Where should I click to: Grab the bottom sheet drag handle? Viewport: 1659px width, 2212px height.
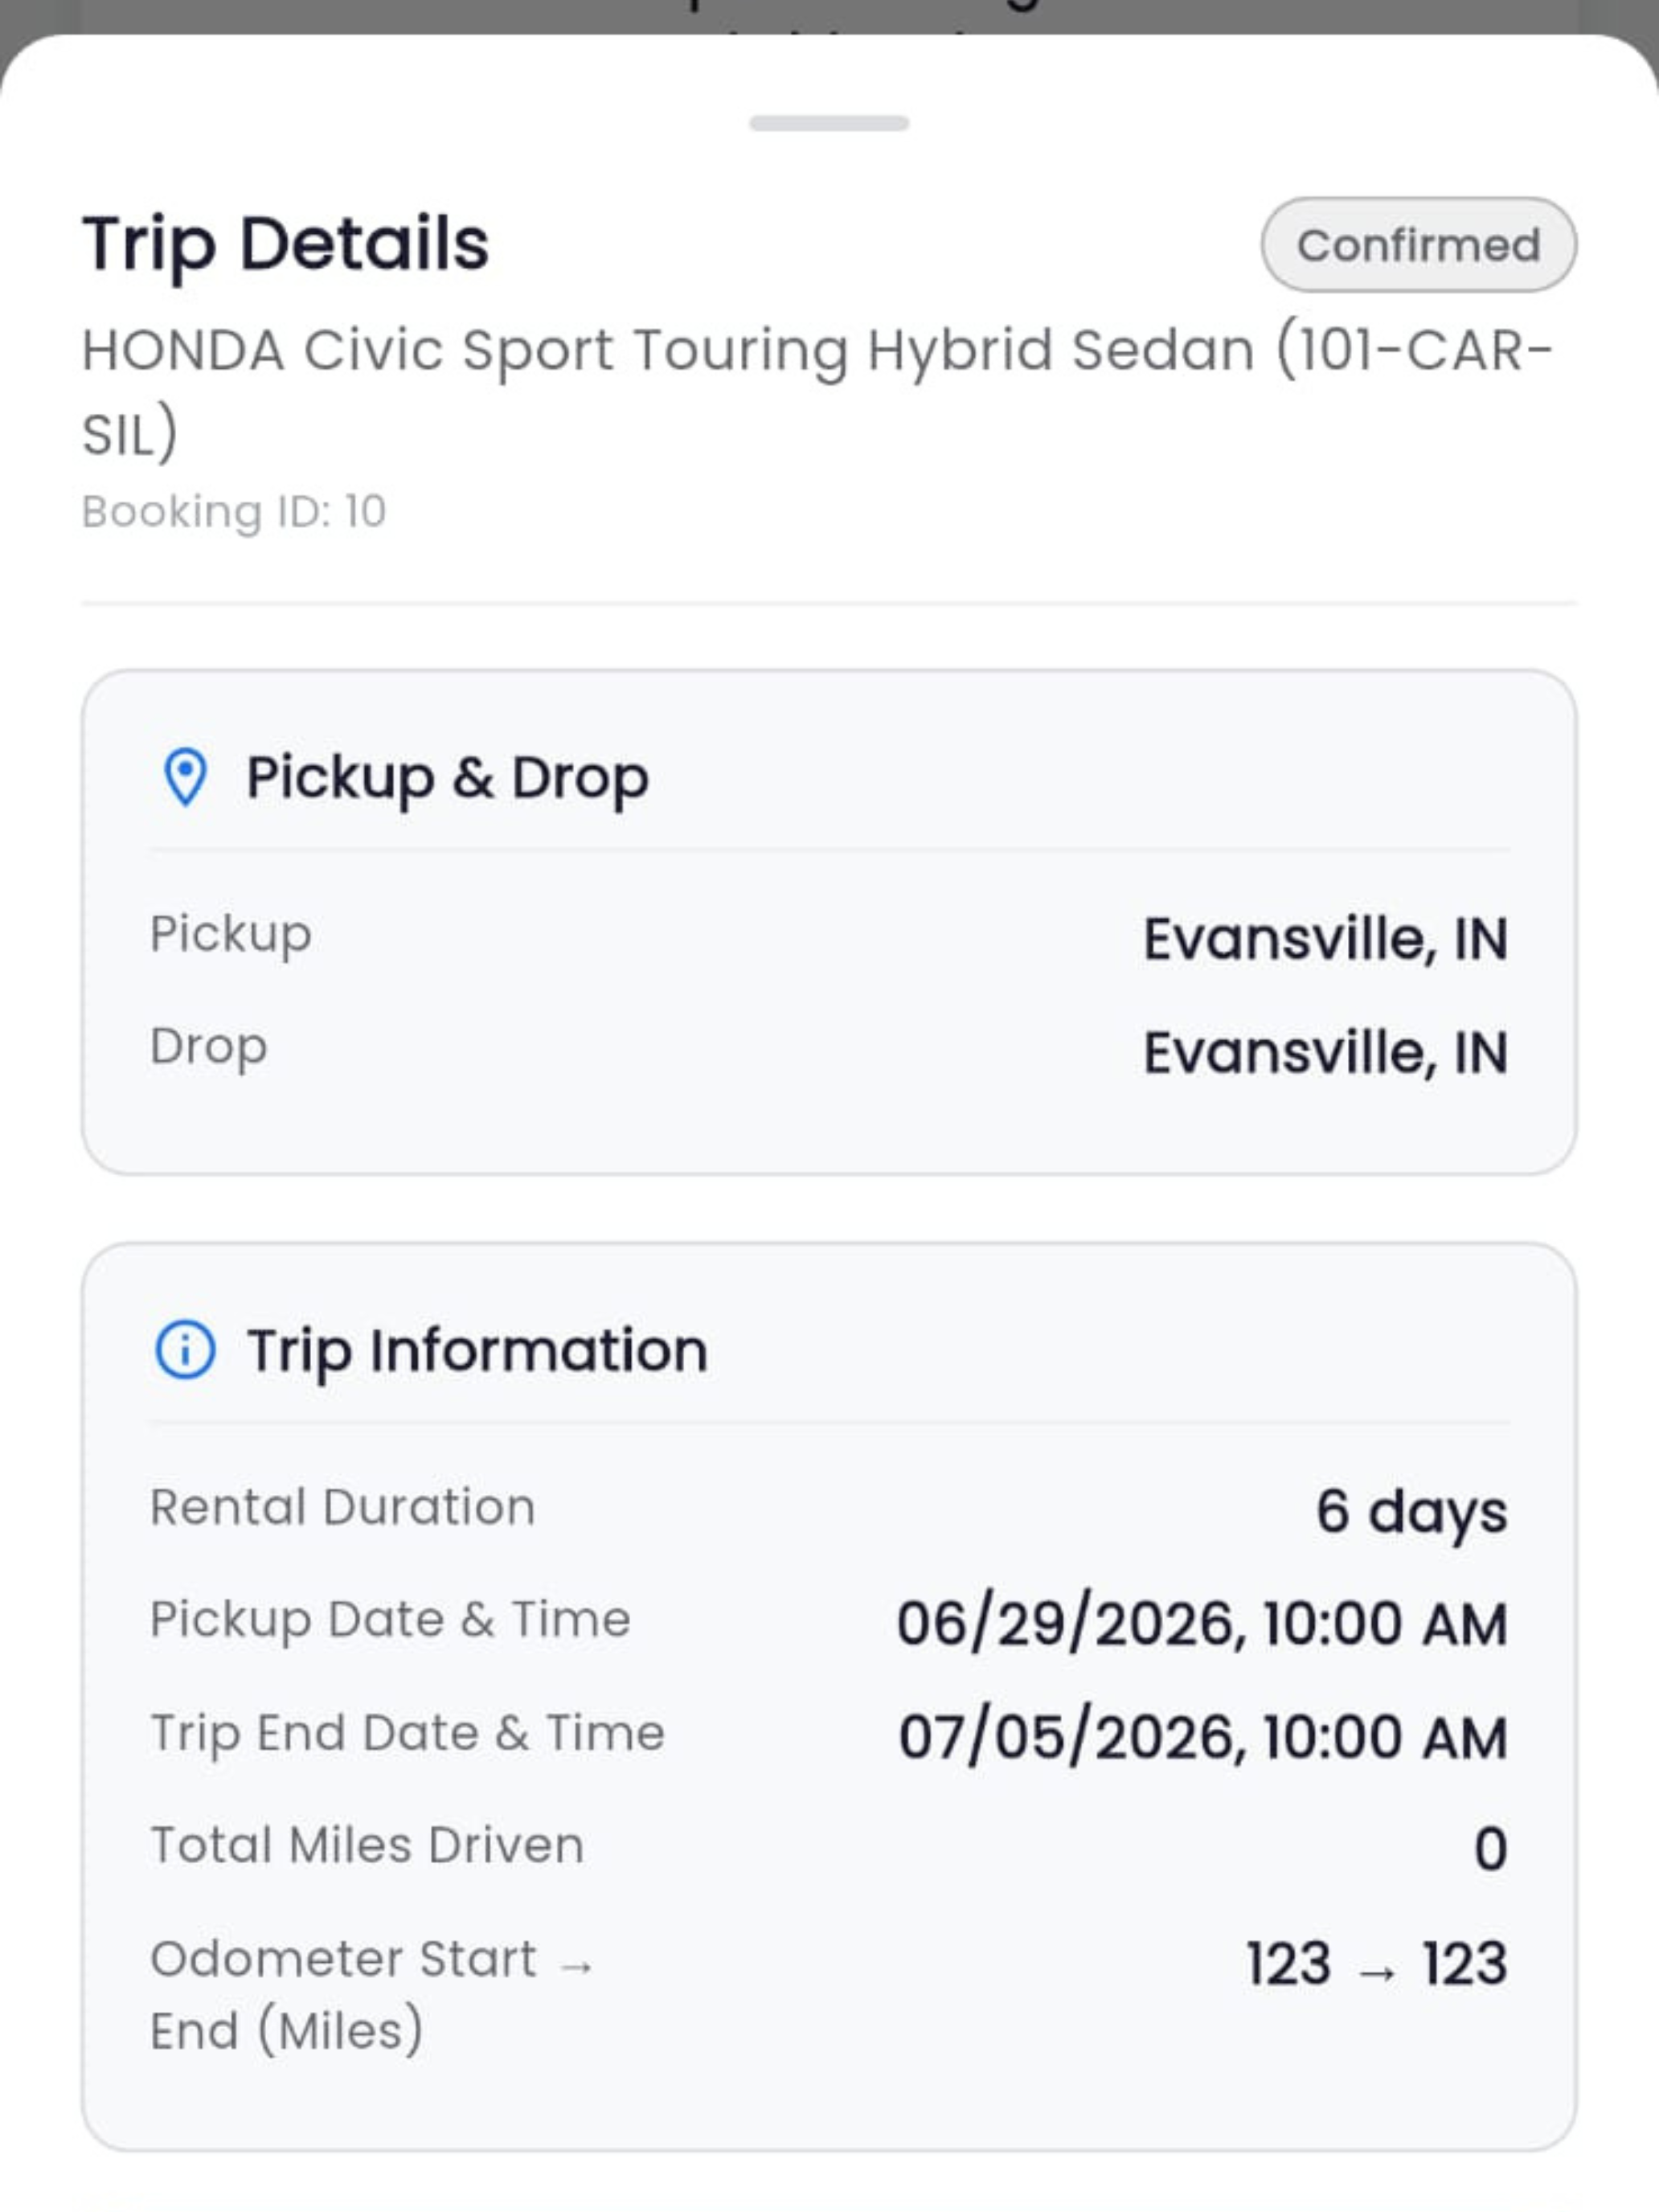tap(829, 123)
